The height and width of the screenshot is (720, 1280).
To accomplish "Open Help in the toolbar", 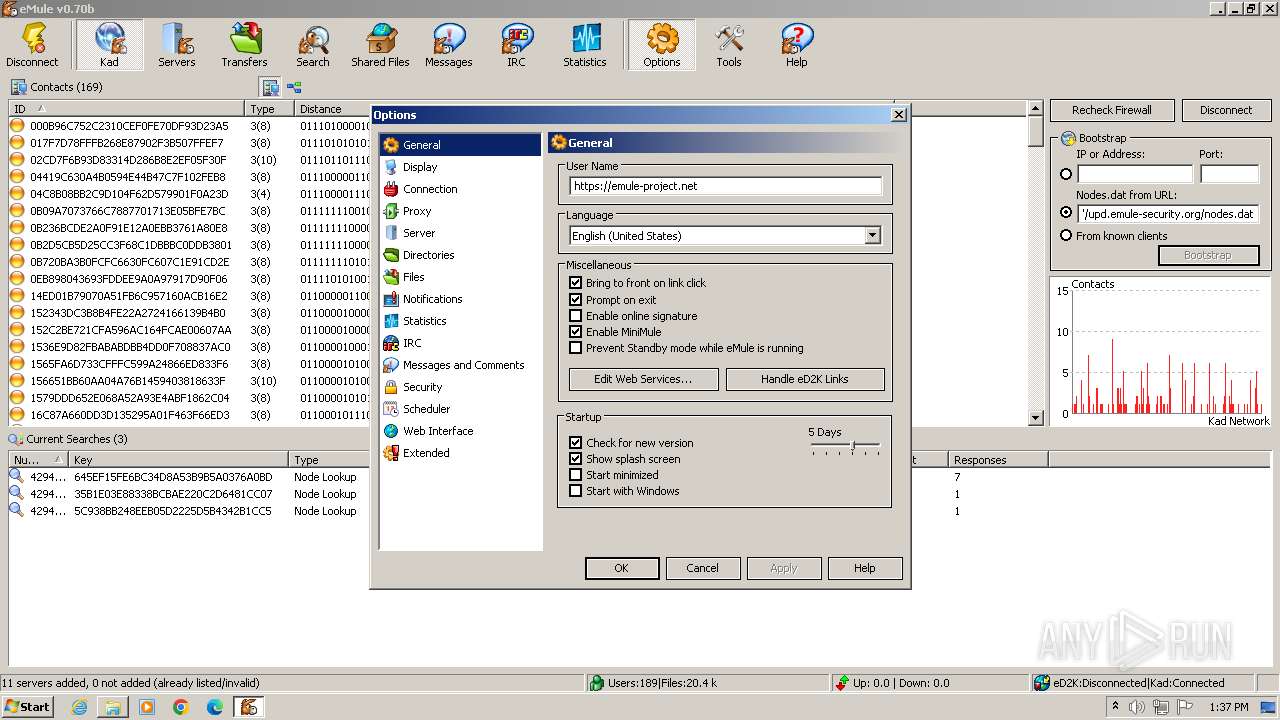I will click(x=797, y=45).
